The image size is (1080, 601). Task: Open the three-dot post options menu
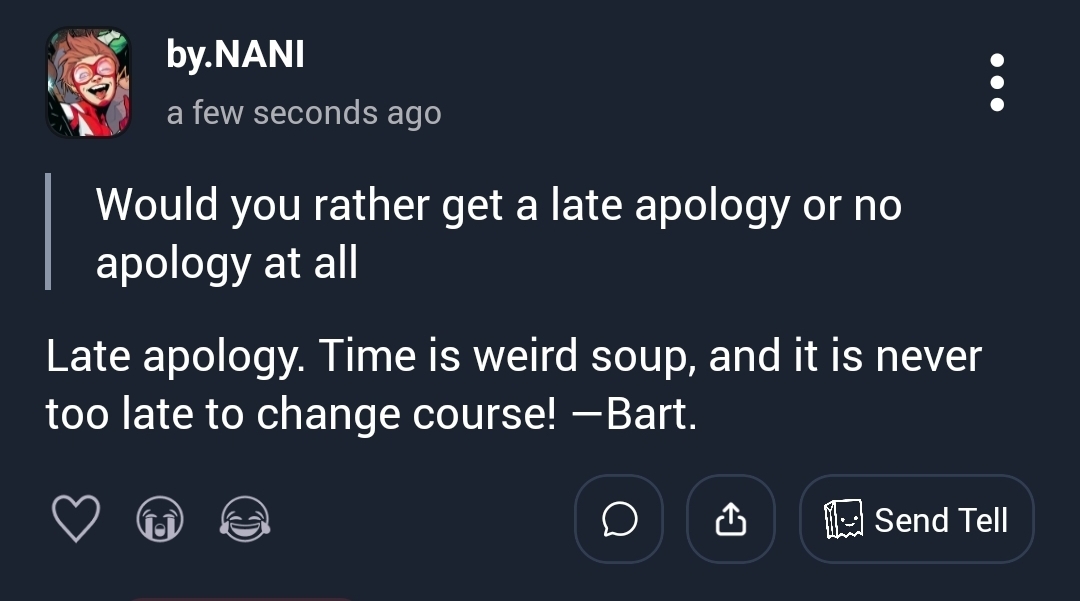click(996, 83)
